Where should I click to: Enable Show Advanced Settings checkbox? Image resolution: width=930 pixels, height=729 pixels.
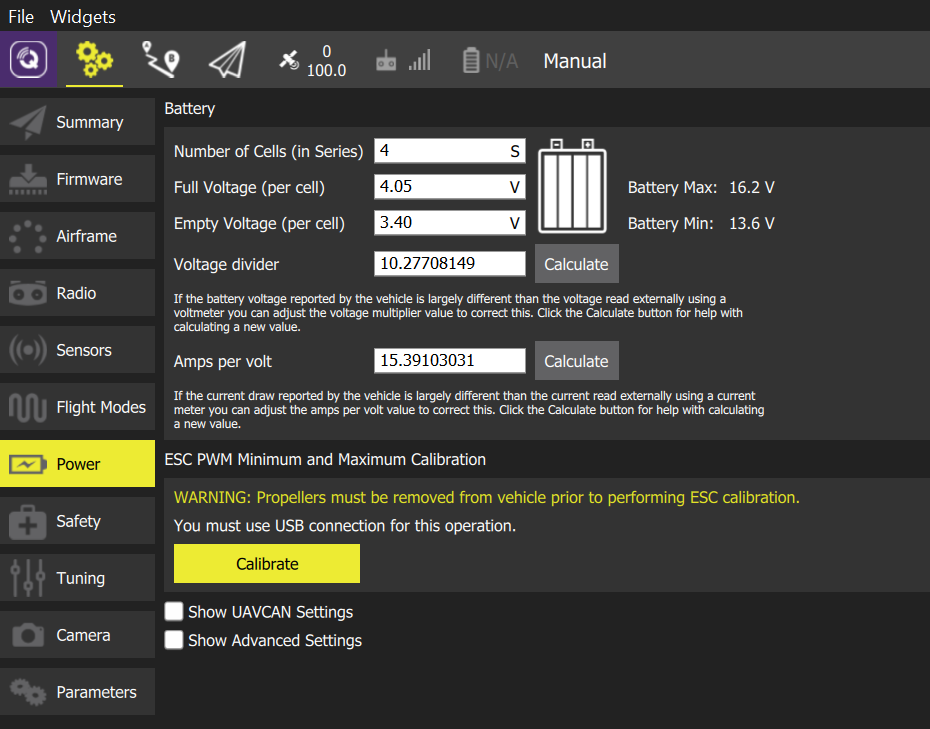tap(175, 640)
